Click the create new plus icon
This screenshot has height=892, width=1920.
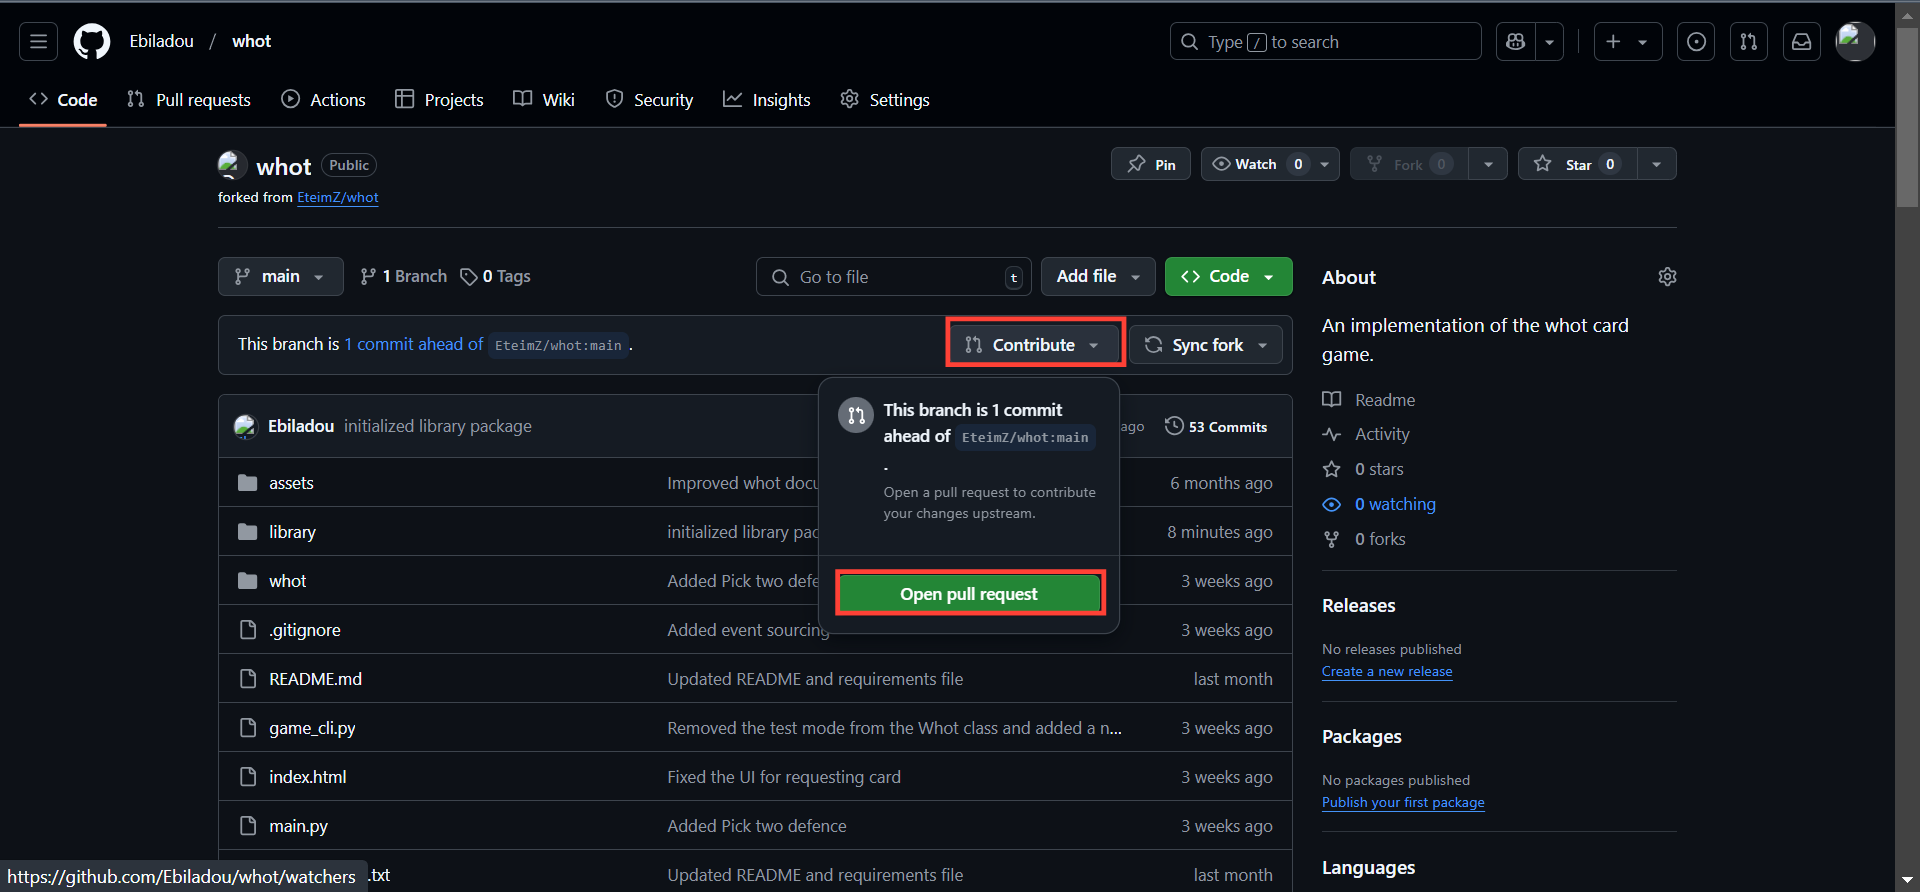pos(1627,42)
